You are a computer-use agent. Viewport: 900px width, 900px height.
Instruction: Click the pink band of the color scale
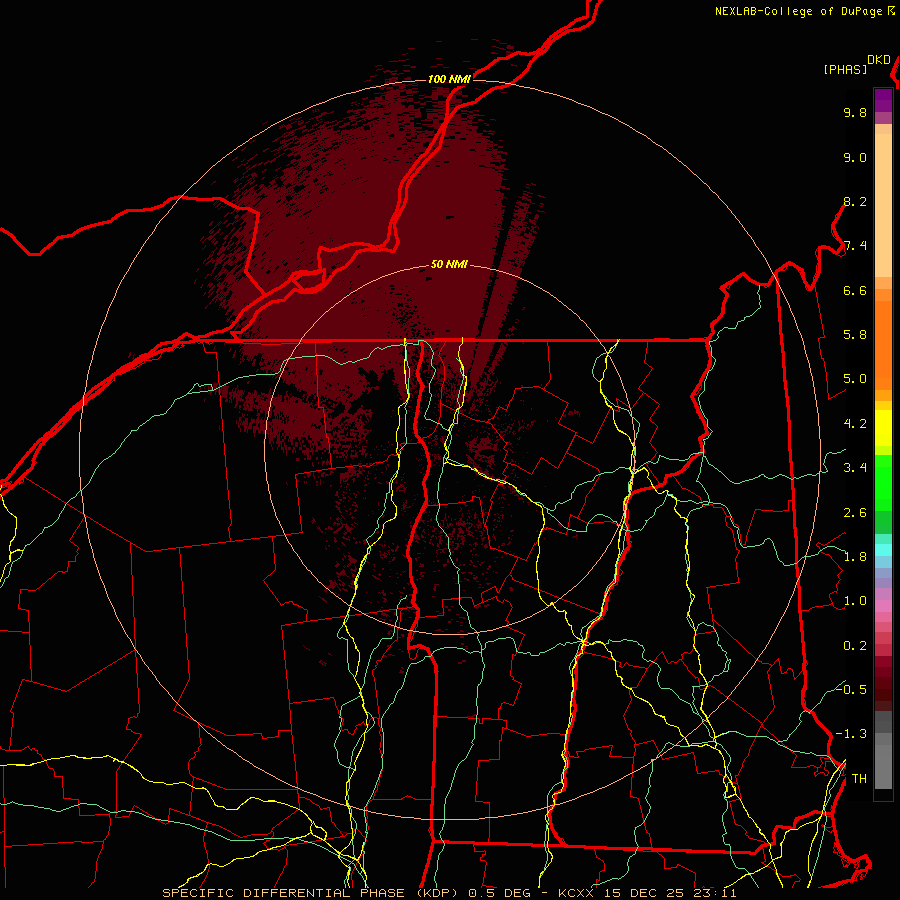(883, 606)
